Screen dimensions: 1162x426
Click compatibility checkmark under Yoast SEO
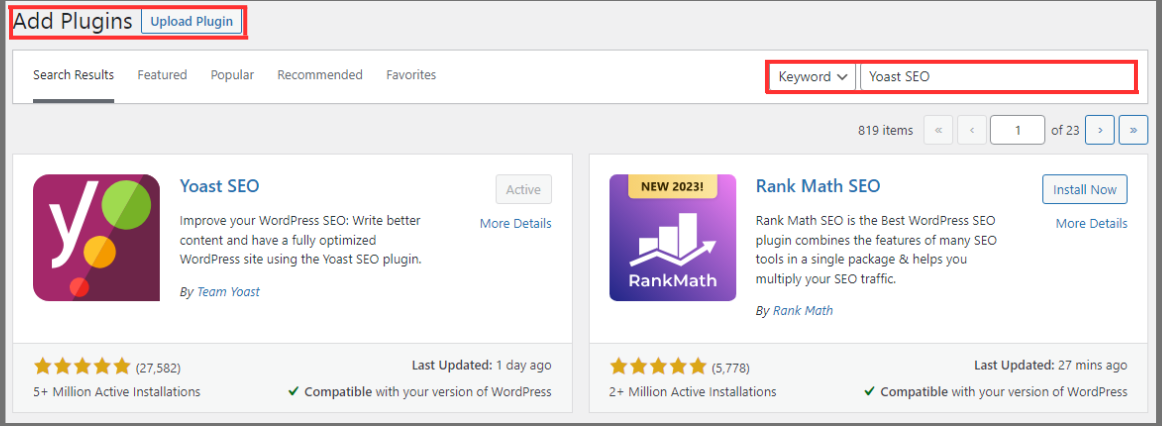coord(294,392)
